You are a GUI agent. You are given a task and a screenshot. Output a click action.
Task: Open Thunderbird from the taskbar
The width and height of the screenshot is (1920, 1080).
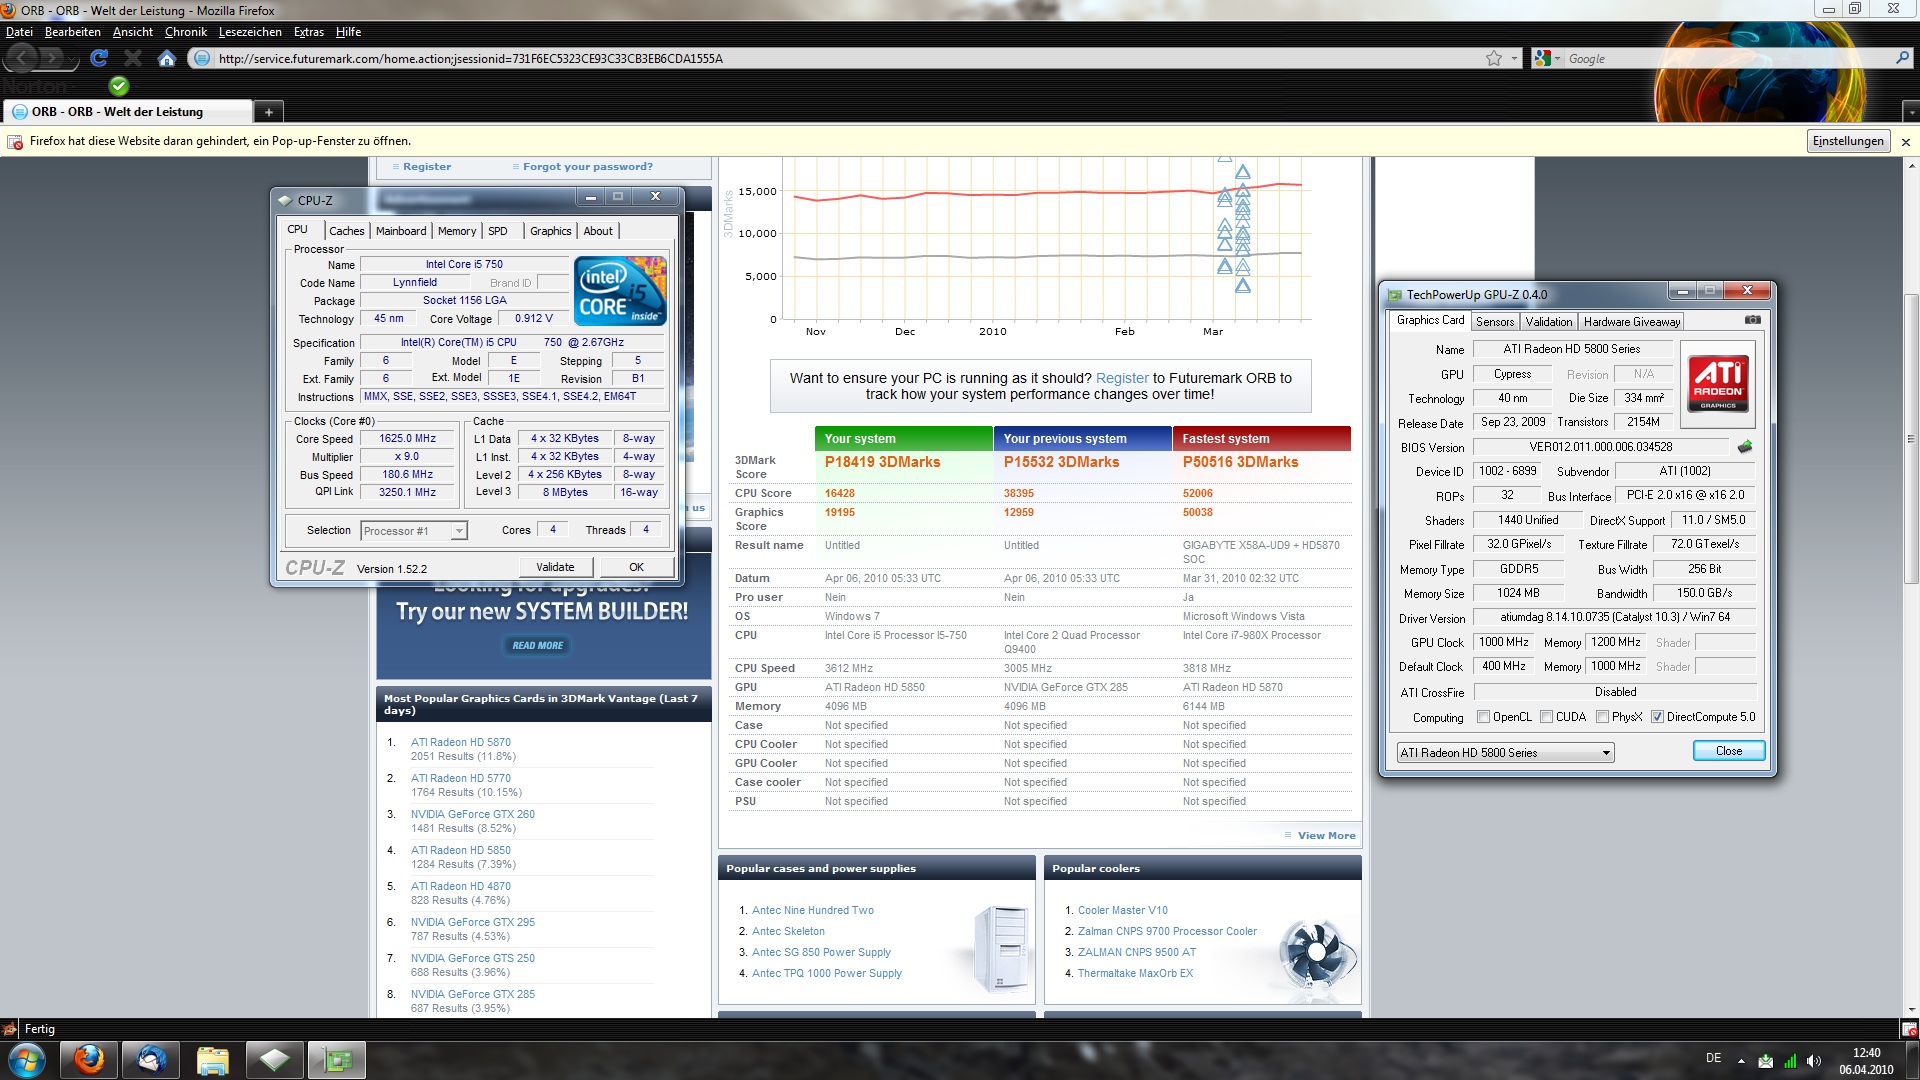(152, 1059)
